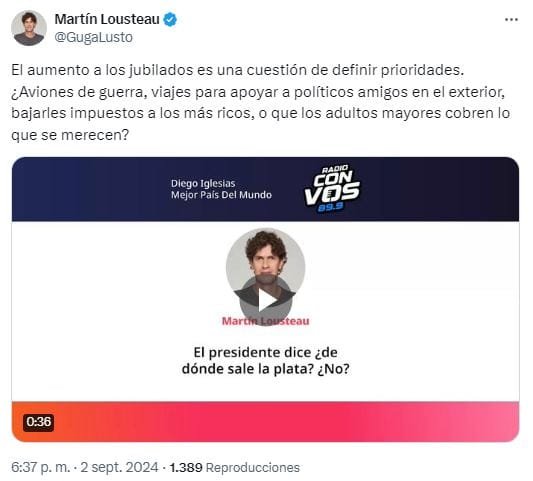Click the orange-pink gradient bar of video
Viewport: 533px width, 481px height.
pyautogui.click(x=265, y=422)
